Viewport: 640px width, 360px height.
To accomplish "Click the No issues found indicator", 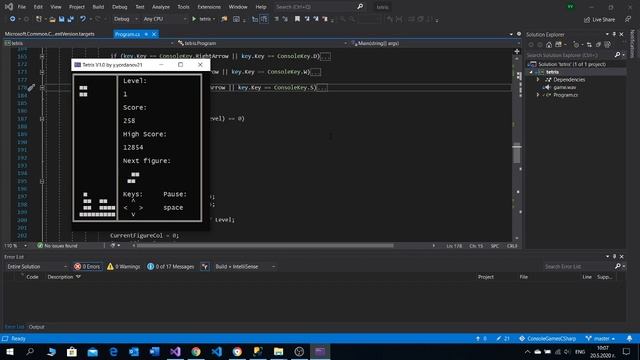I will click(57, 246).
